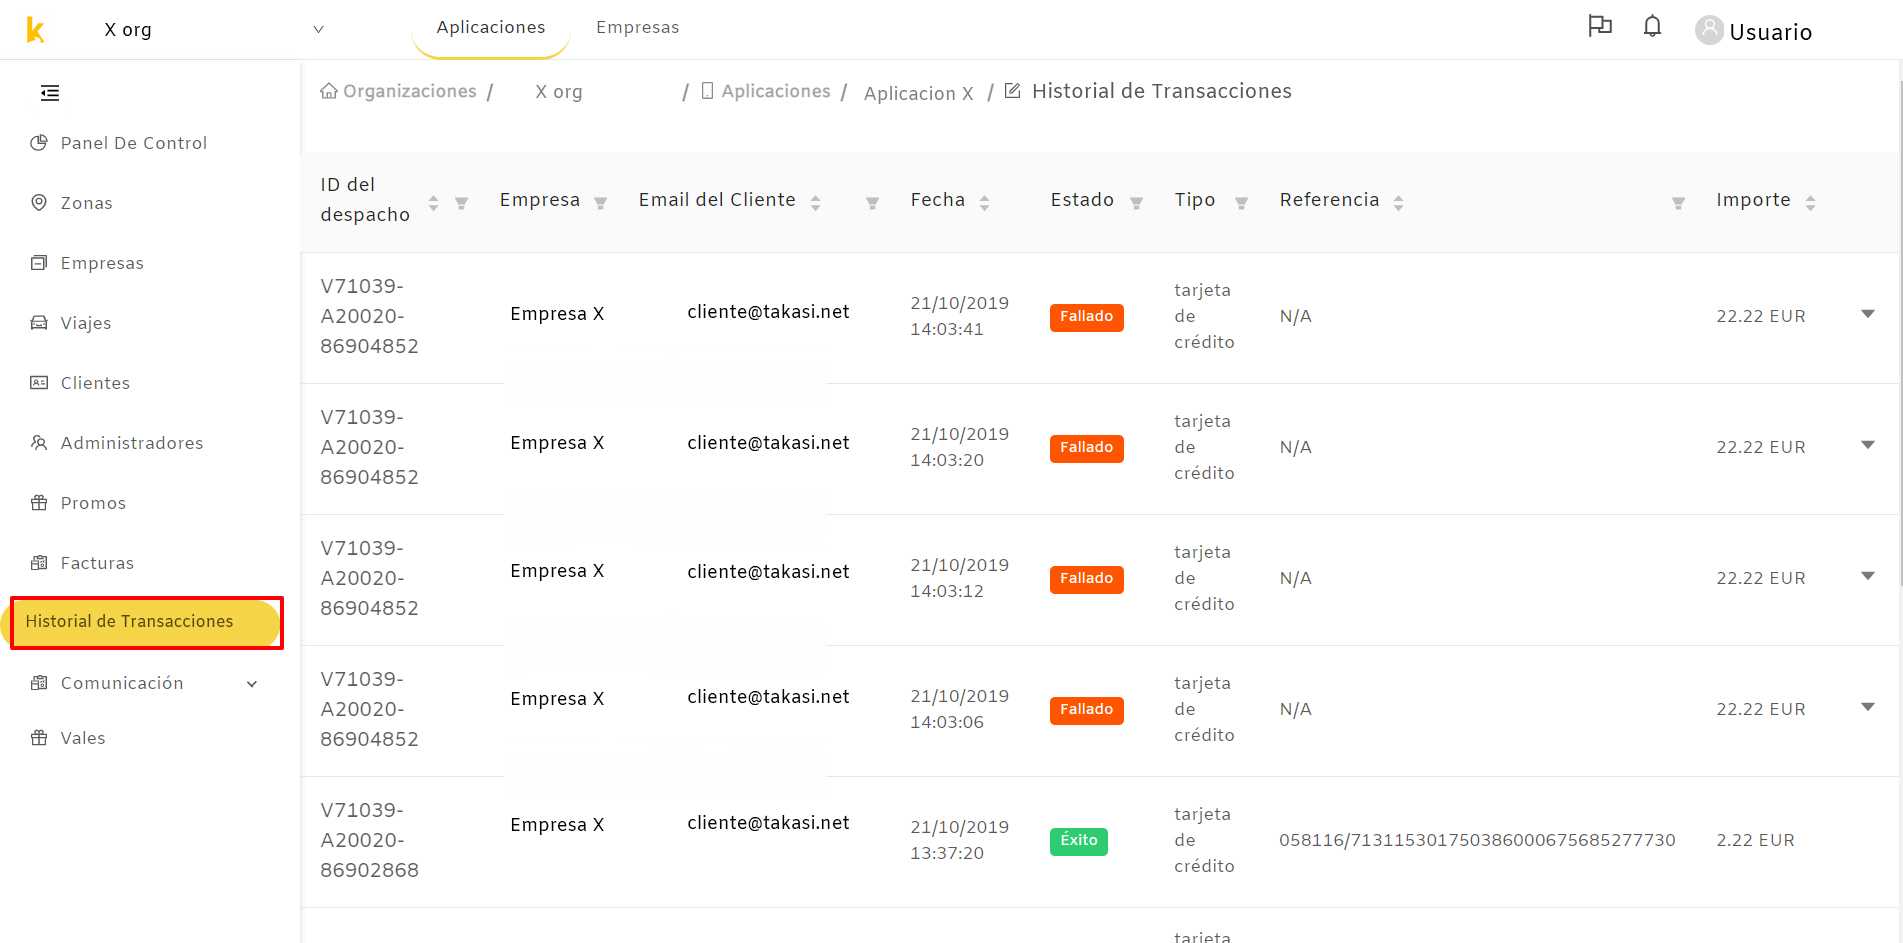Viewport: 1903px width, 943px height.
Task: Click the Administradores people icon
Action: [39, 443]
